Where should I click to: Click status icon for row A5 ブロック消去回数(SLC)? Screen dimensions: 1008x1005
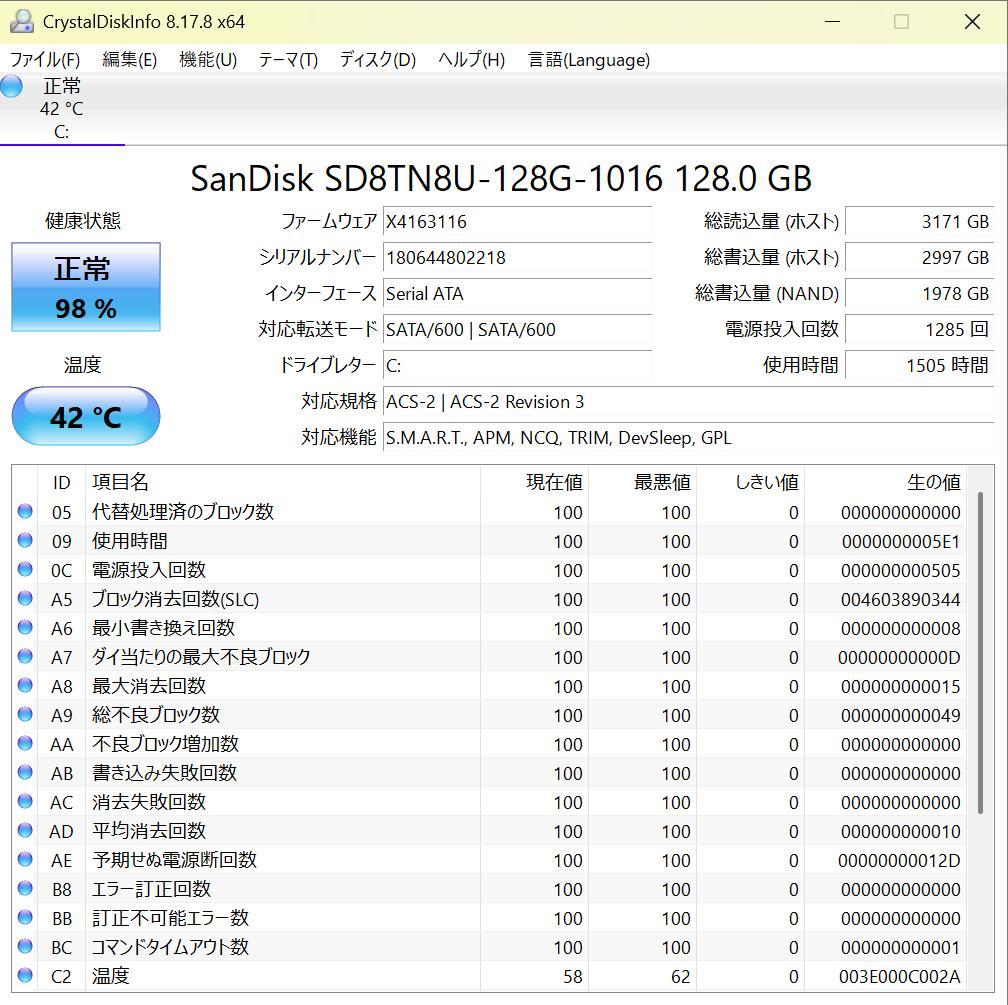pos(25,598)
